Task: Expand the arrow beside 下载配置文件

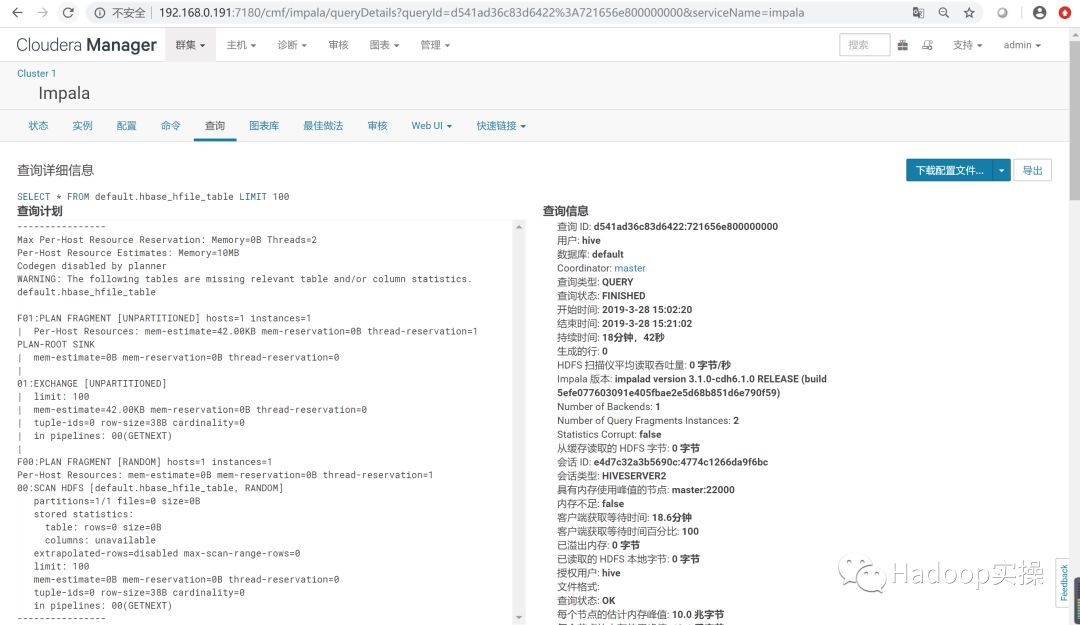Action: pos(1001,170)
